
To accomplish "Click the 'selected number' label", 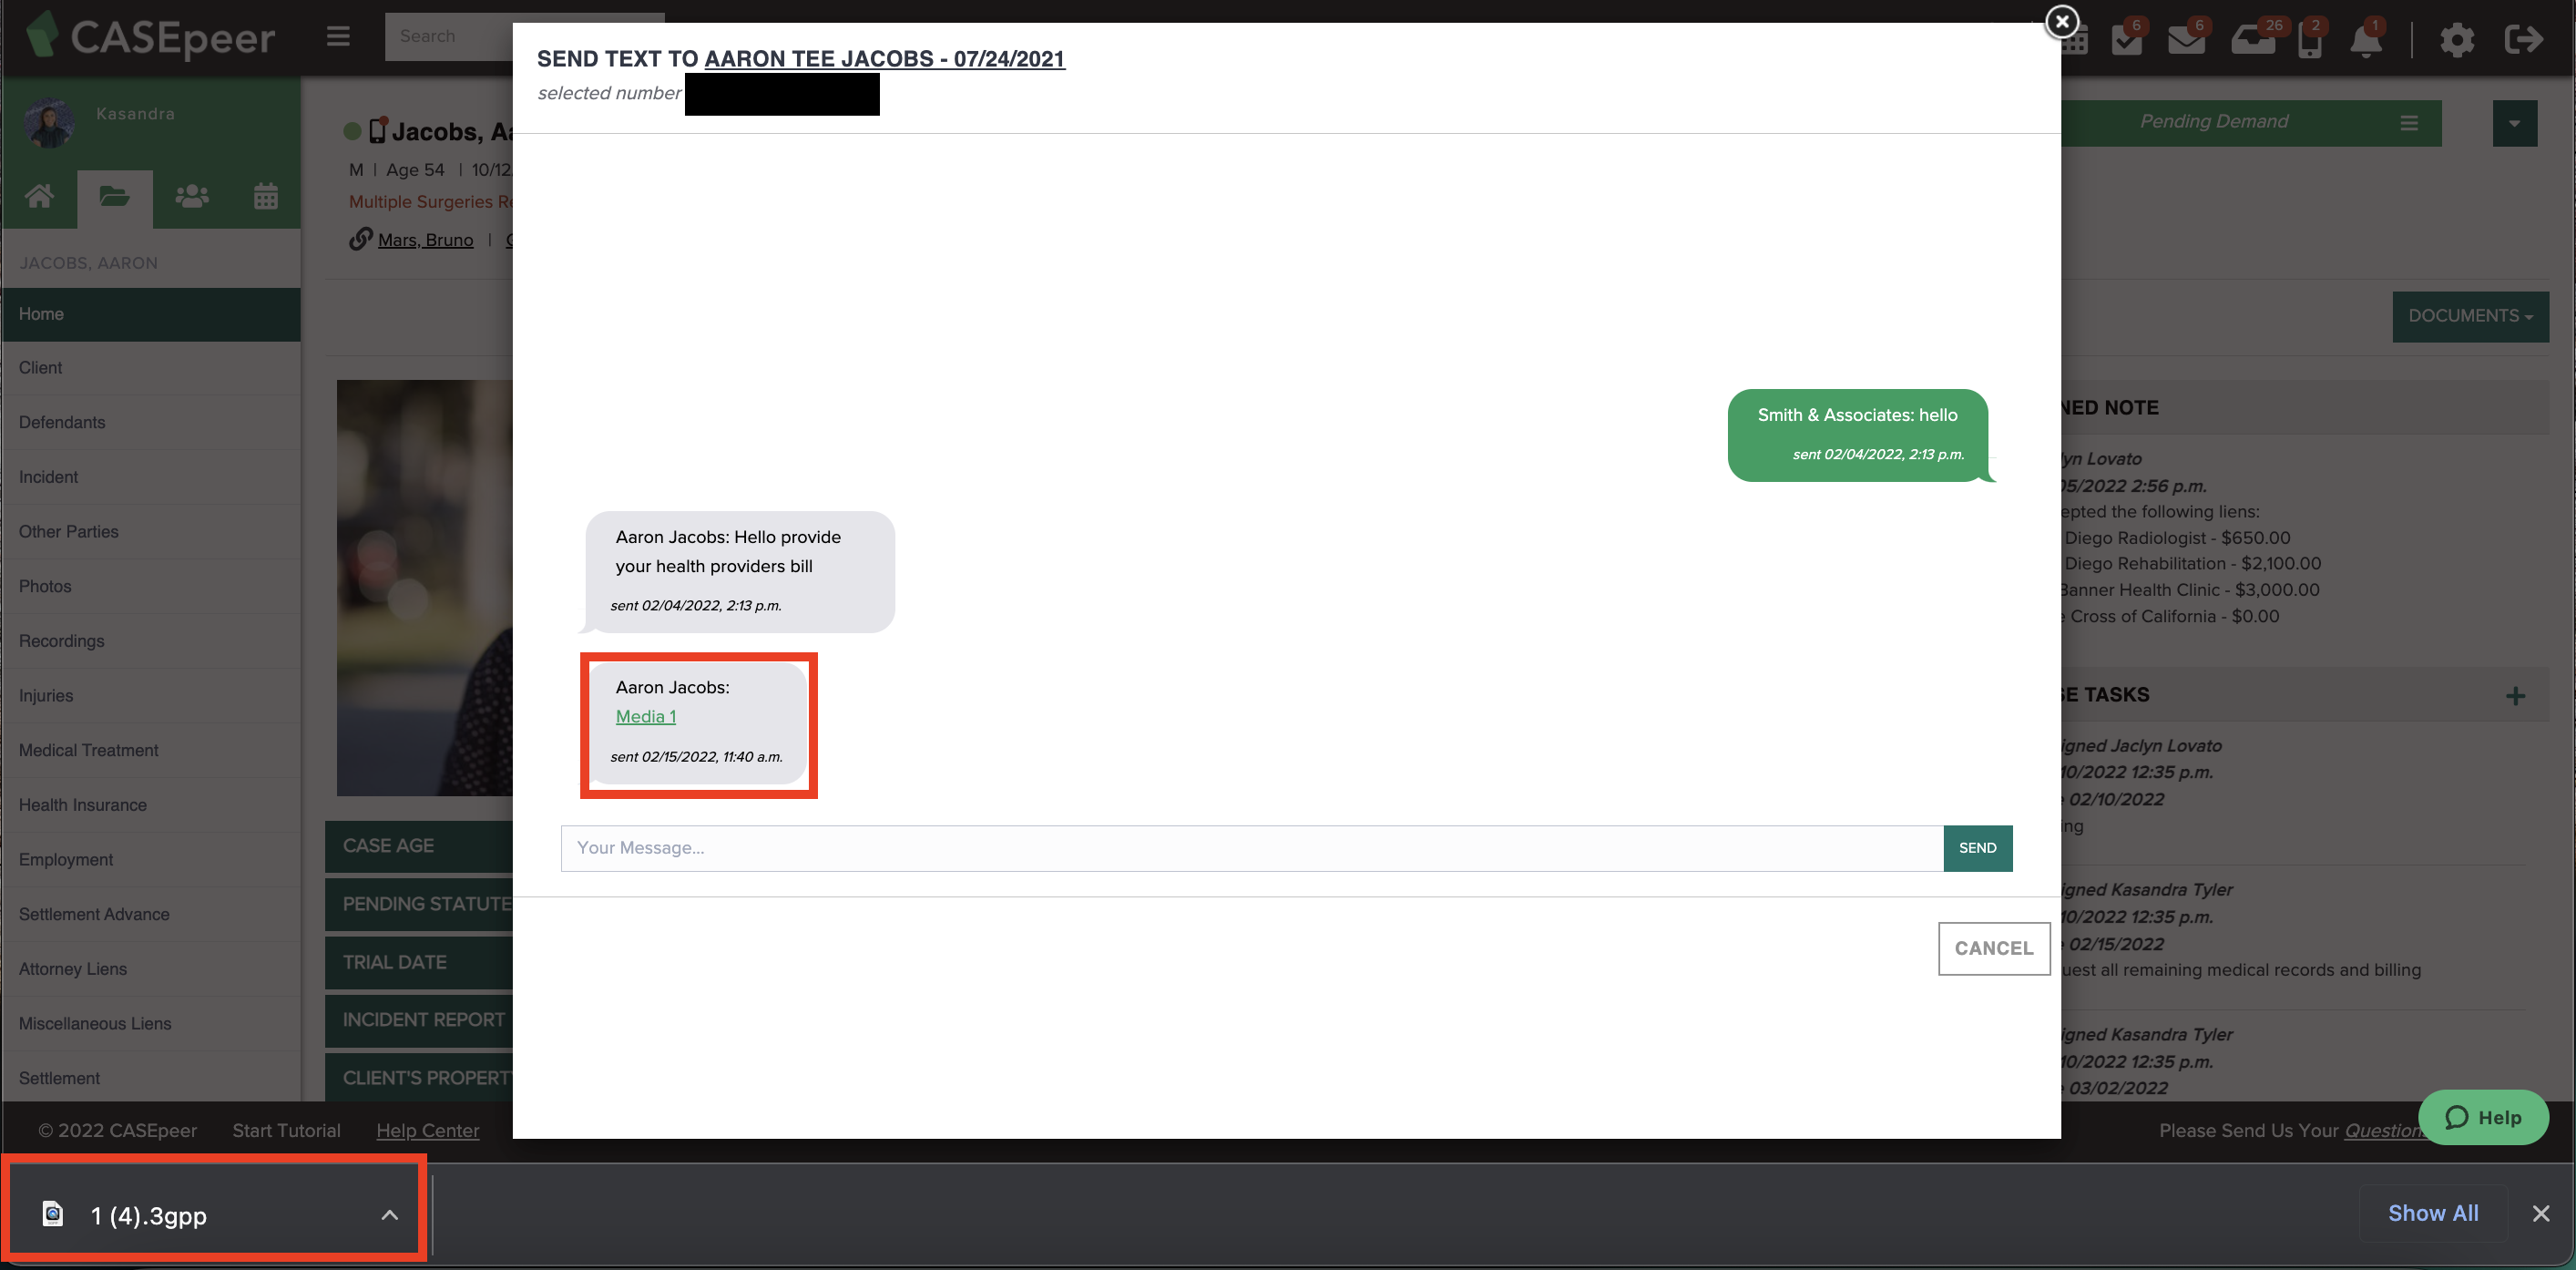I will point(609,93).
